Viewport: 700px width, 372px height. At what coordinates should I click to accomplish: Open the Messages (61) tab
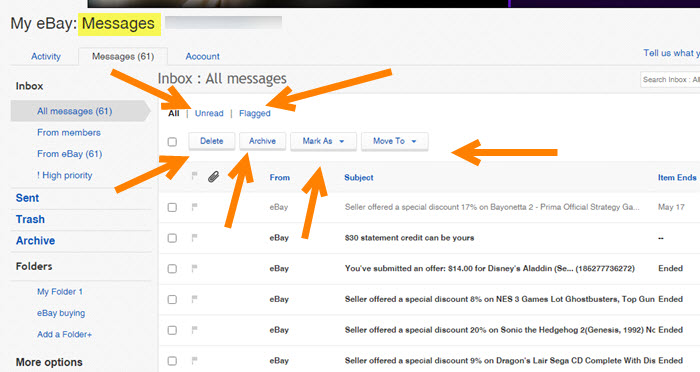123,56
